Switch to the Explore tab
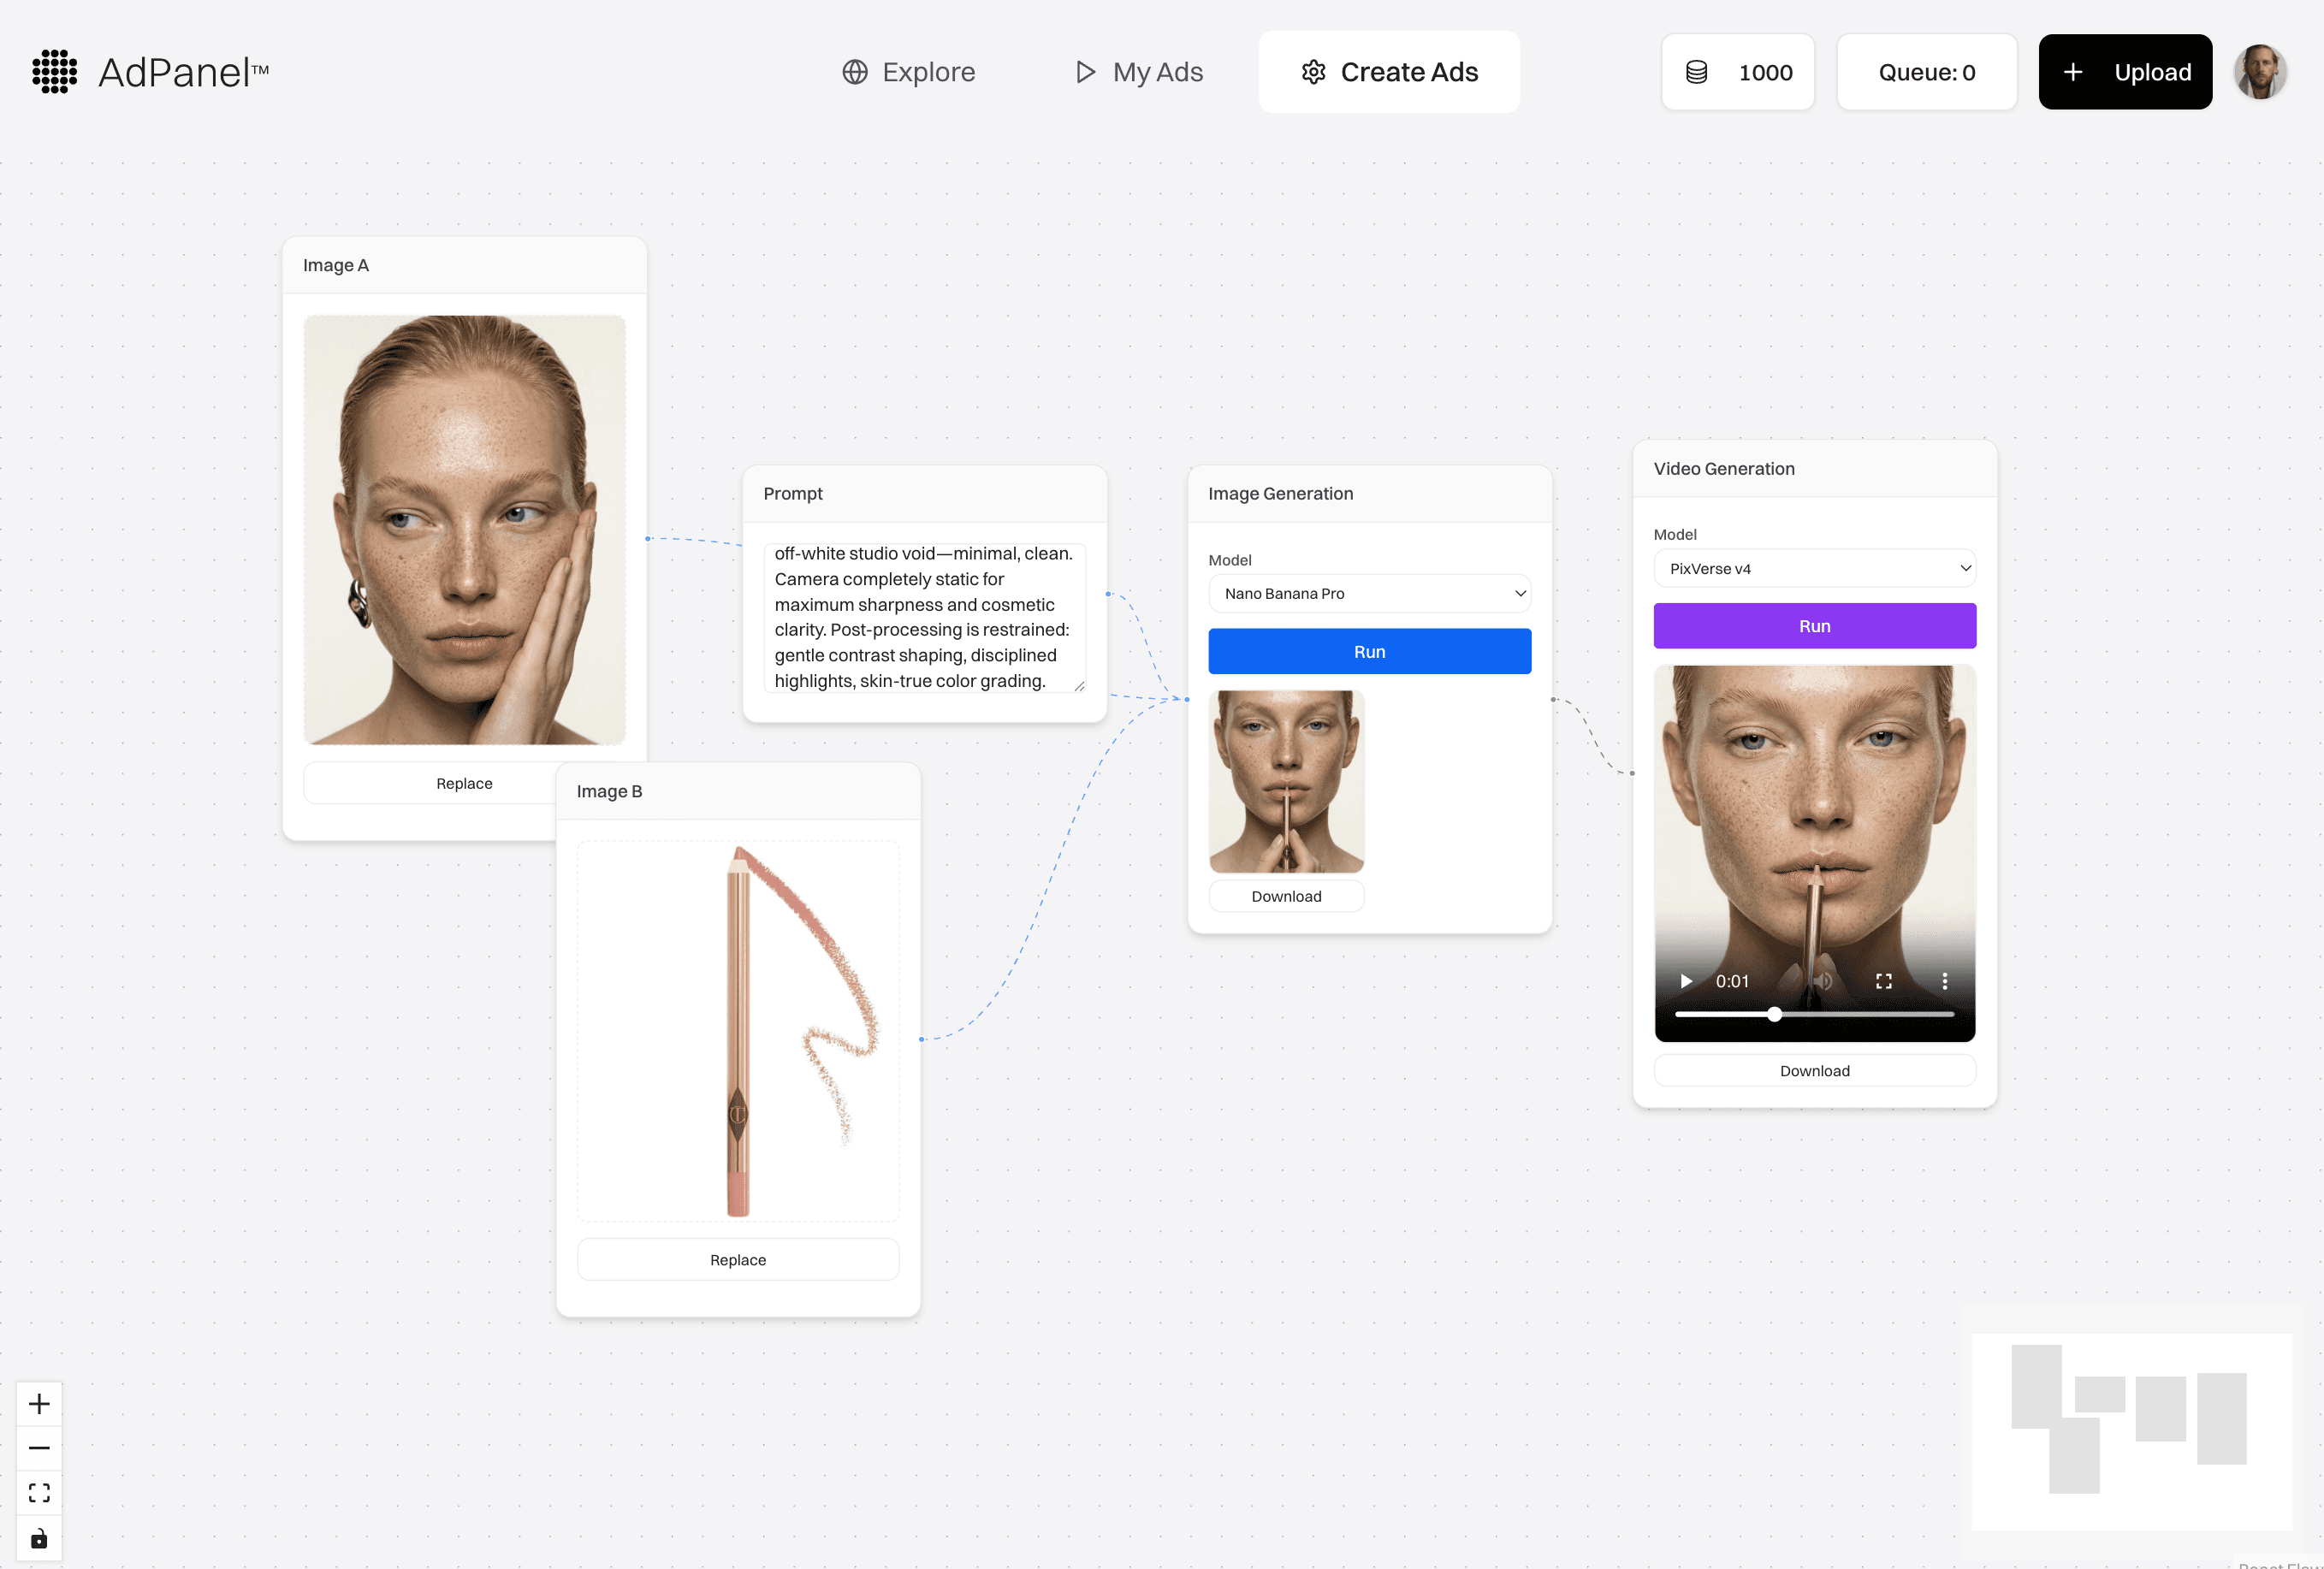Screen dimensions: 2324x1569 (908, 72)
